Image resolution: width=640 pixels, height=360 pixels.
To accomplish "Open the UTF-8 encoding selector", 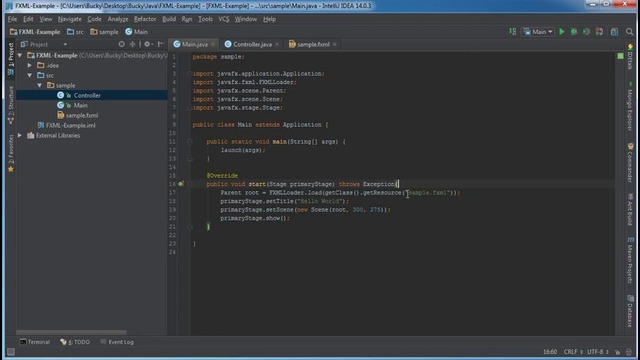I will 598,352.
